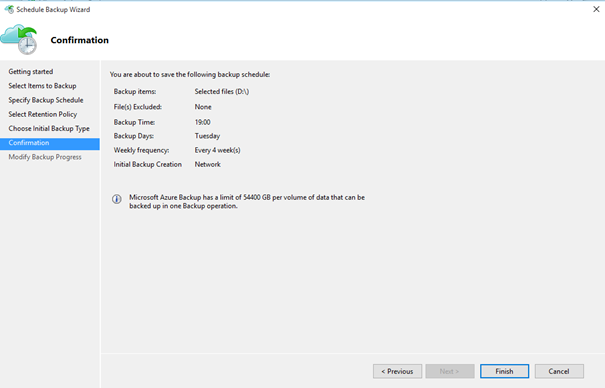Select the highlighted Confirmation step

click(x=50, y=143)
